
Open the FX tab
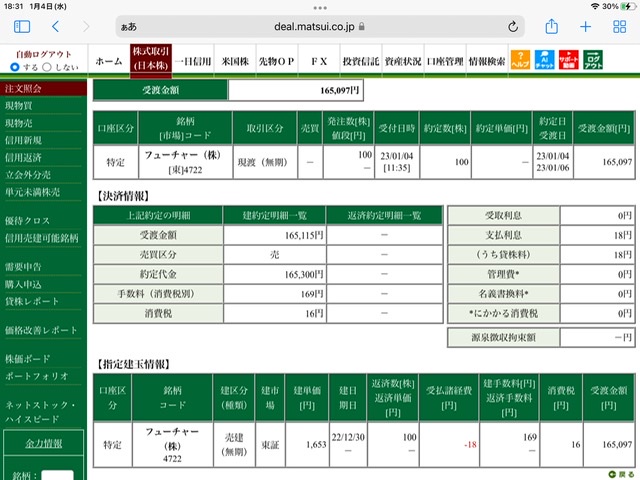[319, 61]
